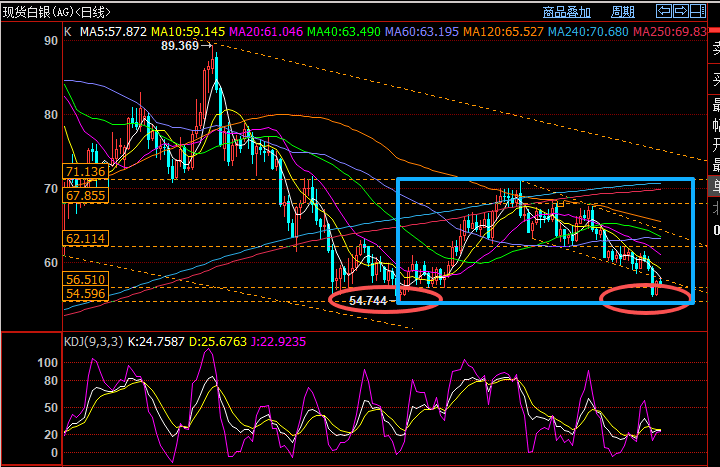Click the J:22.9235 value

tap(278, 342)
